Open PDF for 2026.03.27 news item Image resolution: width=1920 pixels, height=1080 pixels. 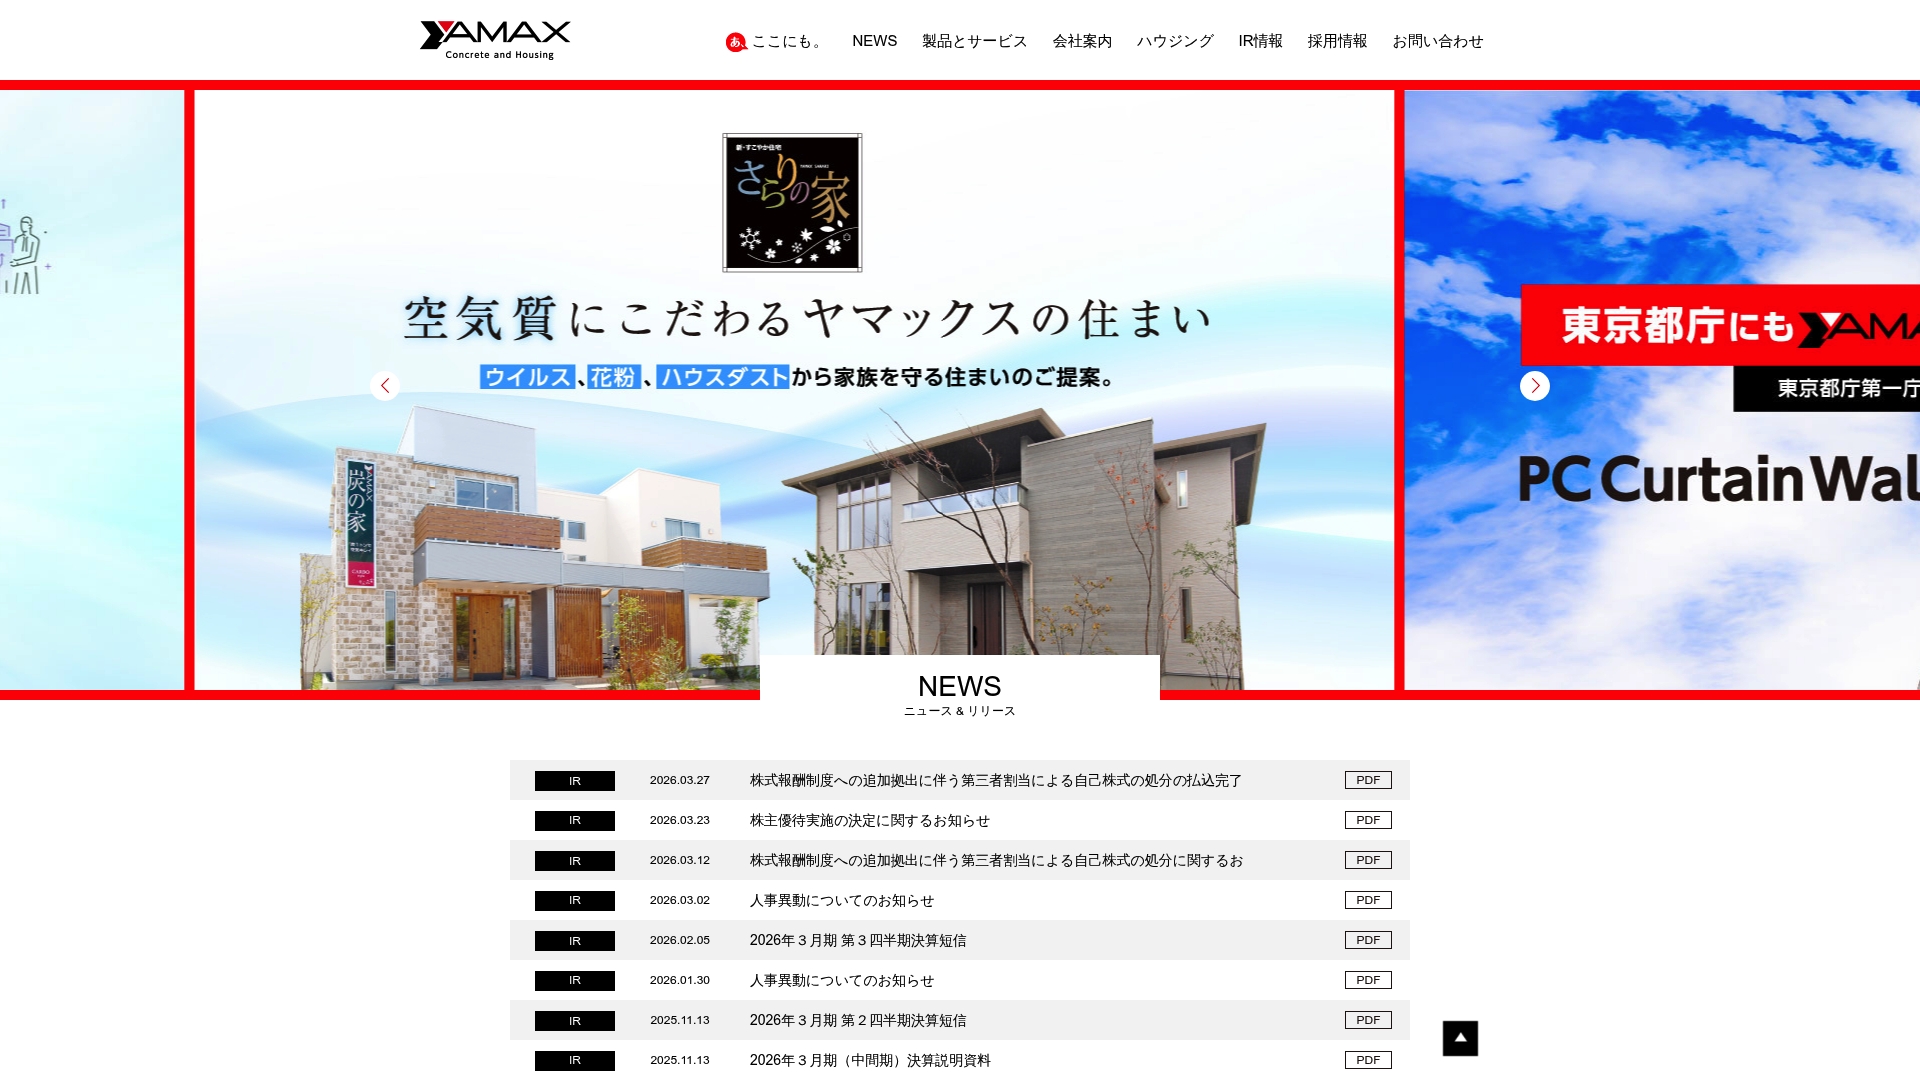(1368, 780)
